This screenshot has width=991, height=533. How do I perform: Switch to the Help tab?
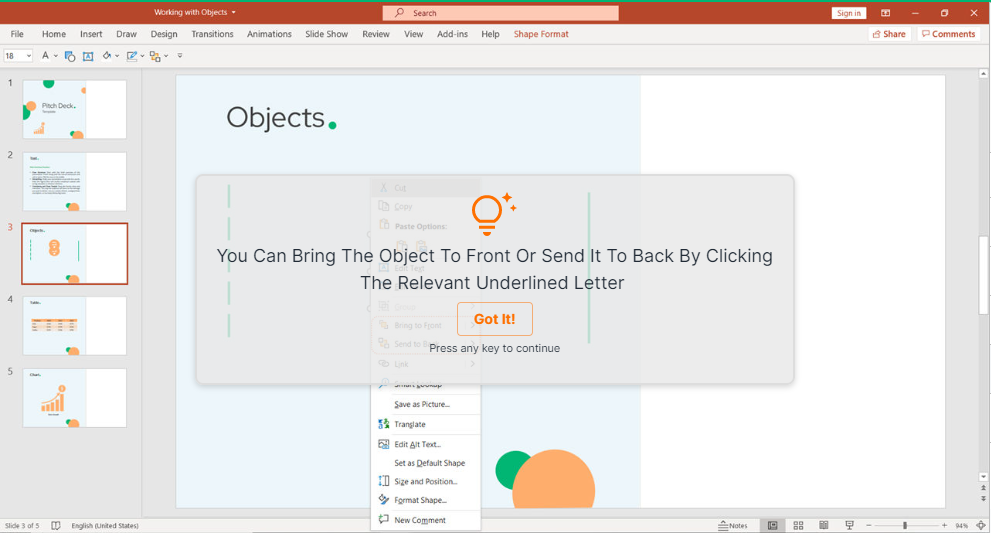(490, 34)
